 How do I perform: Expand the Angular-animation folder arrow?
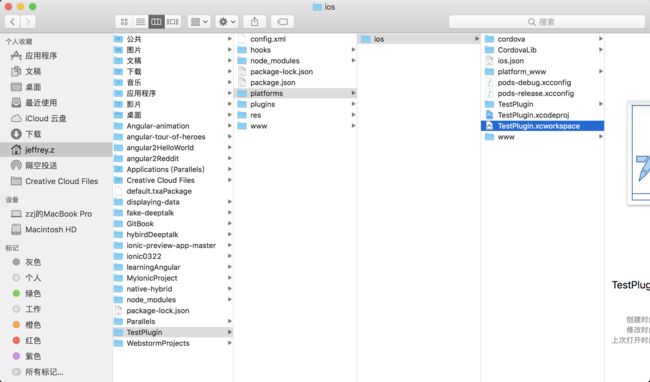point(229,126)
